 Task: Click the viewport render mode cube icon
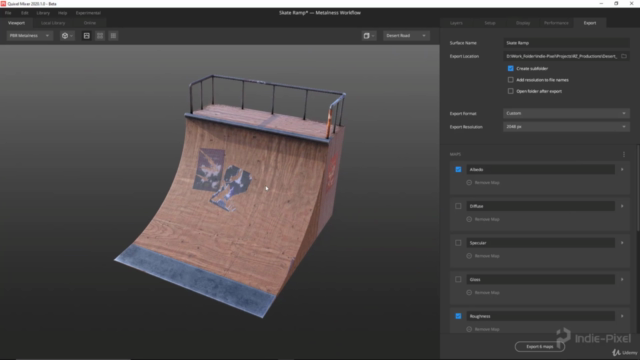[x=369, y=36]
